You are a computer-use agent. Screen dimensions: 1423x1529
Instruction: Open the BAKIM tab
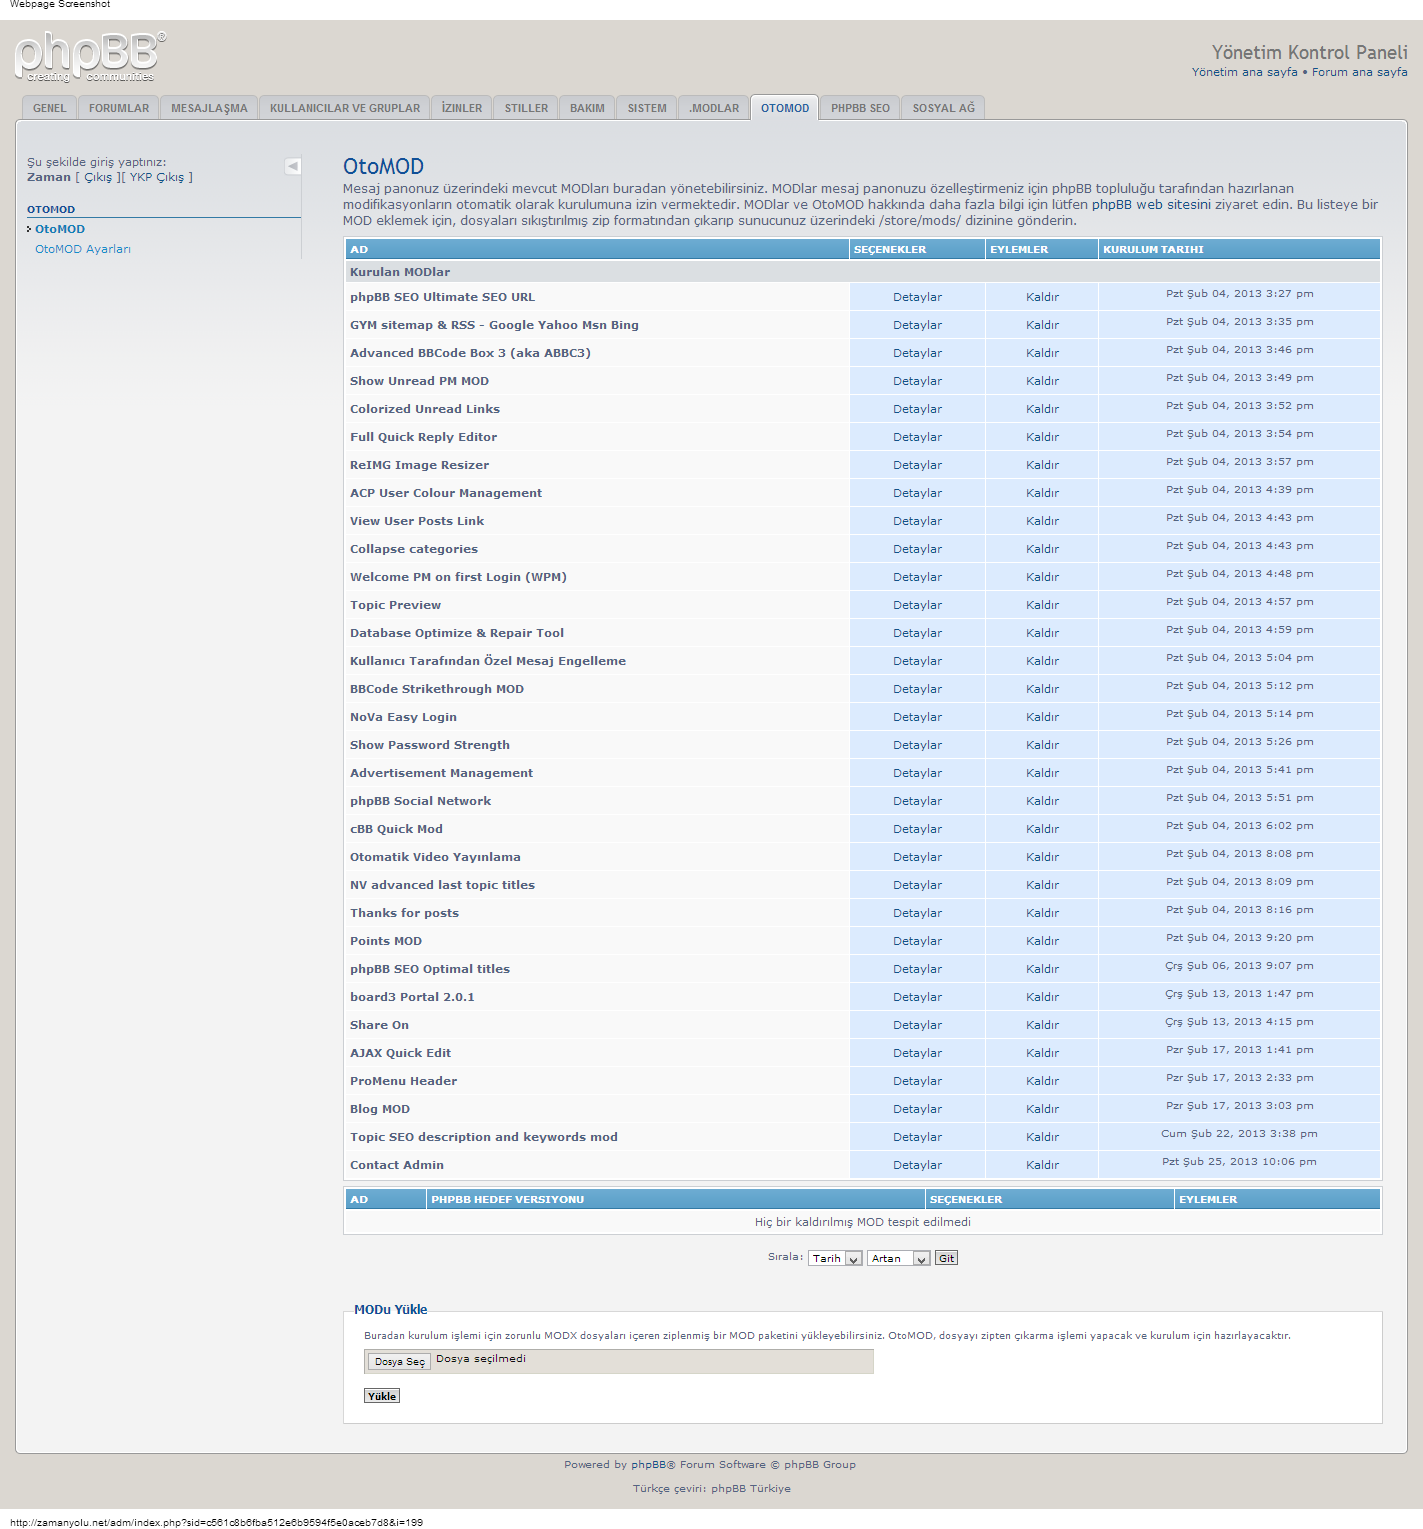pos(587,108)
